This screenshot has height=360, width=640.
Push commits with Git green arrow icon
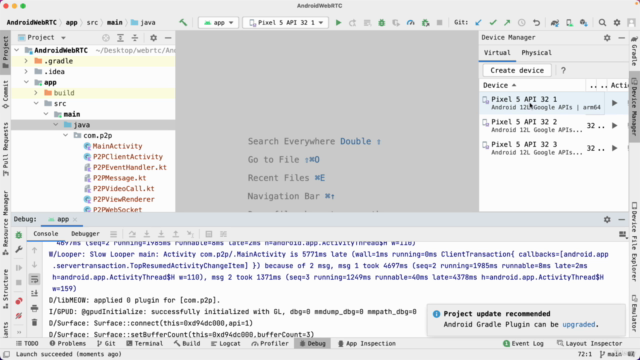507,22
